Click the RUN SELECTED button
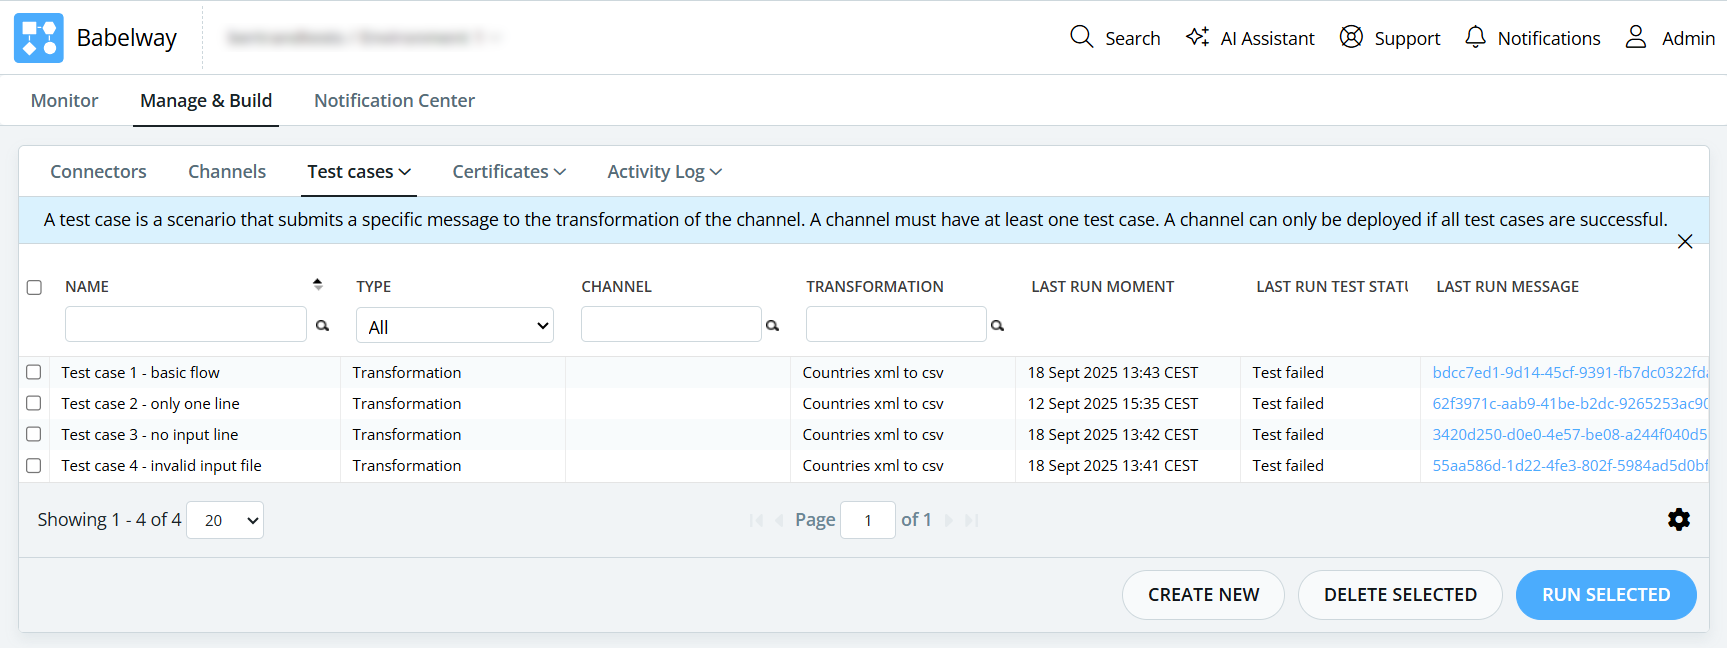Screen dimensions: 1727x648 1606,595
